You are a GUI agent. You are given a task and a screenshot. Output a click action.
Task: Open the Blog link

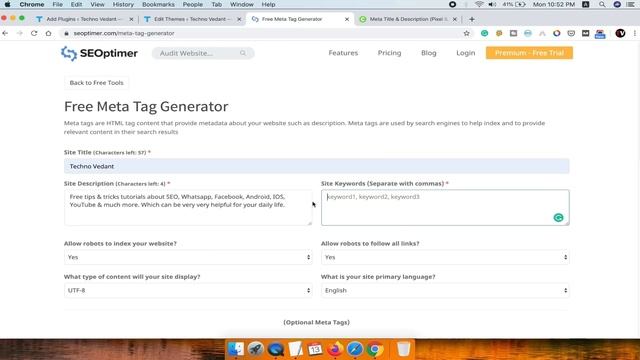coord(429,53)
